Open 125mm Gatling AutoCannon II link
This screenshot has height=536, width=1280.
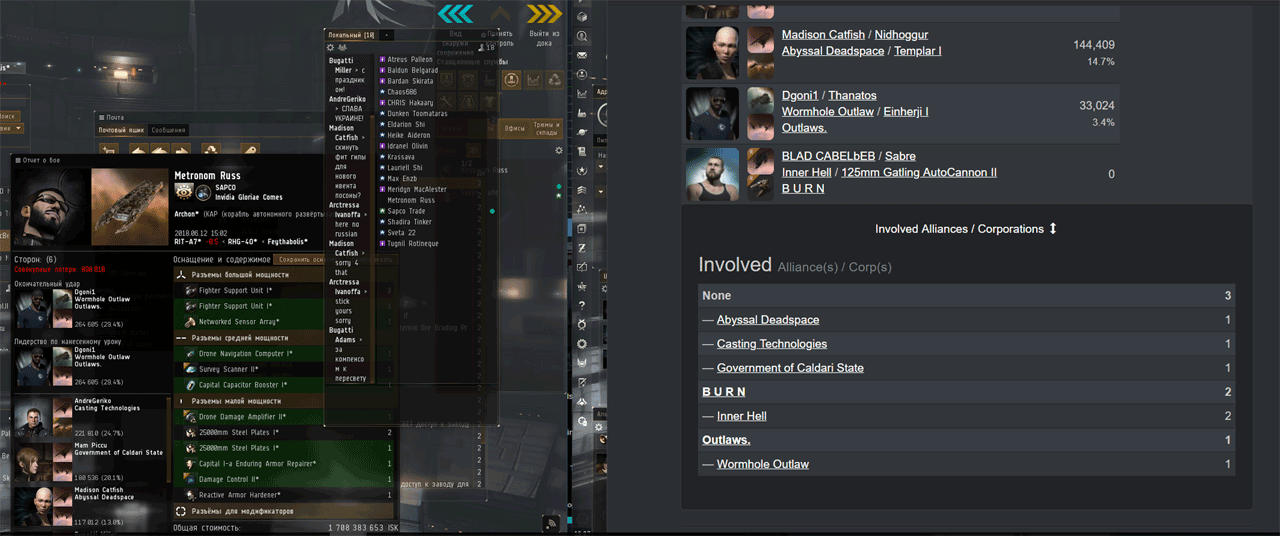click(919, 173)
